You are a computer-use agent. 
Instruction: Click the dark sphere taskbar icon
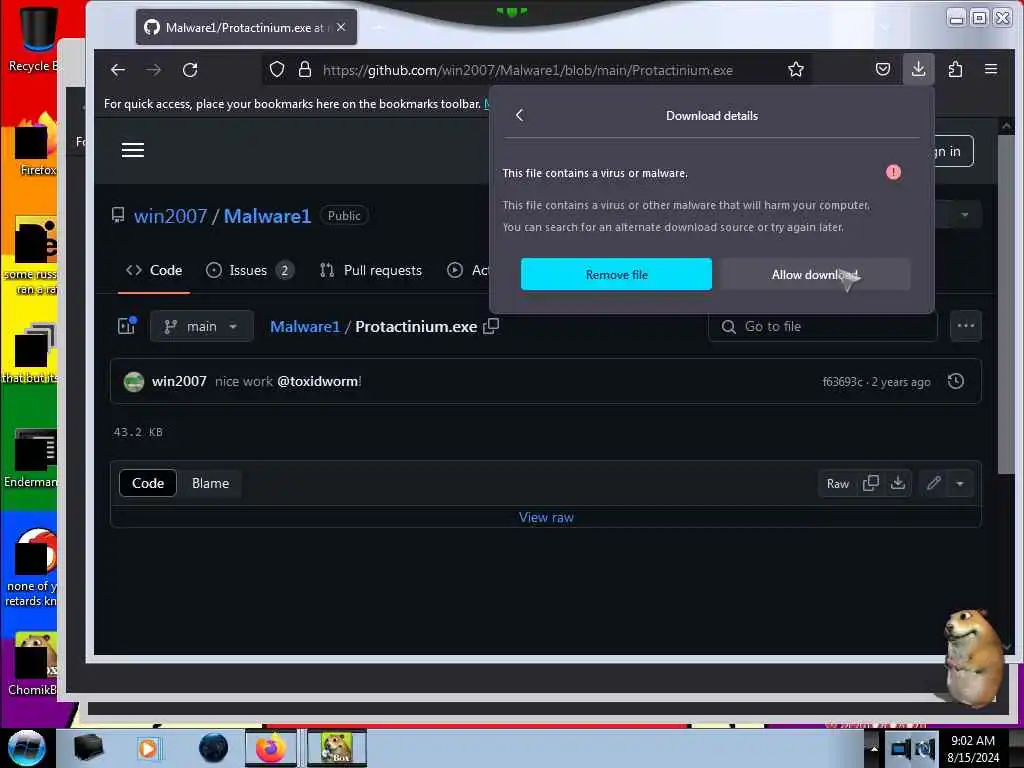point(213,748)
